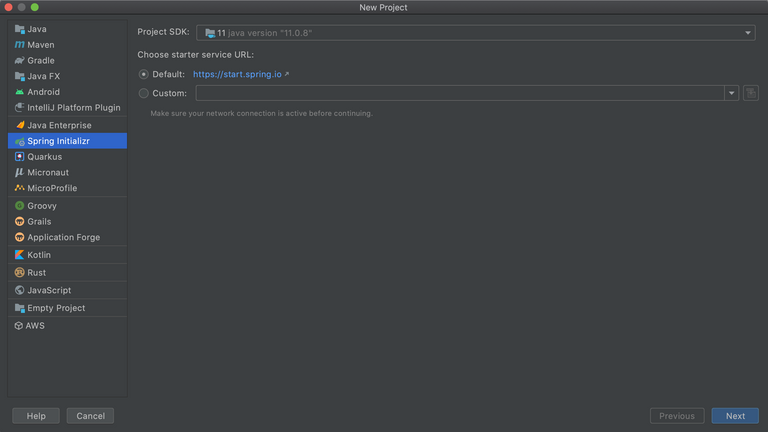Close the New Project window
Viewport: 768px width, 432px height.
[8, 7]
